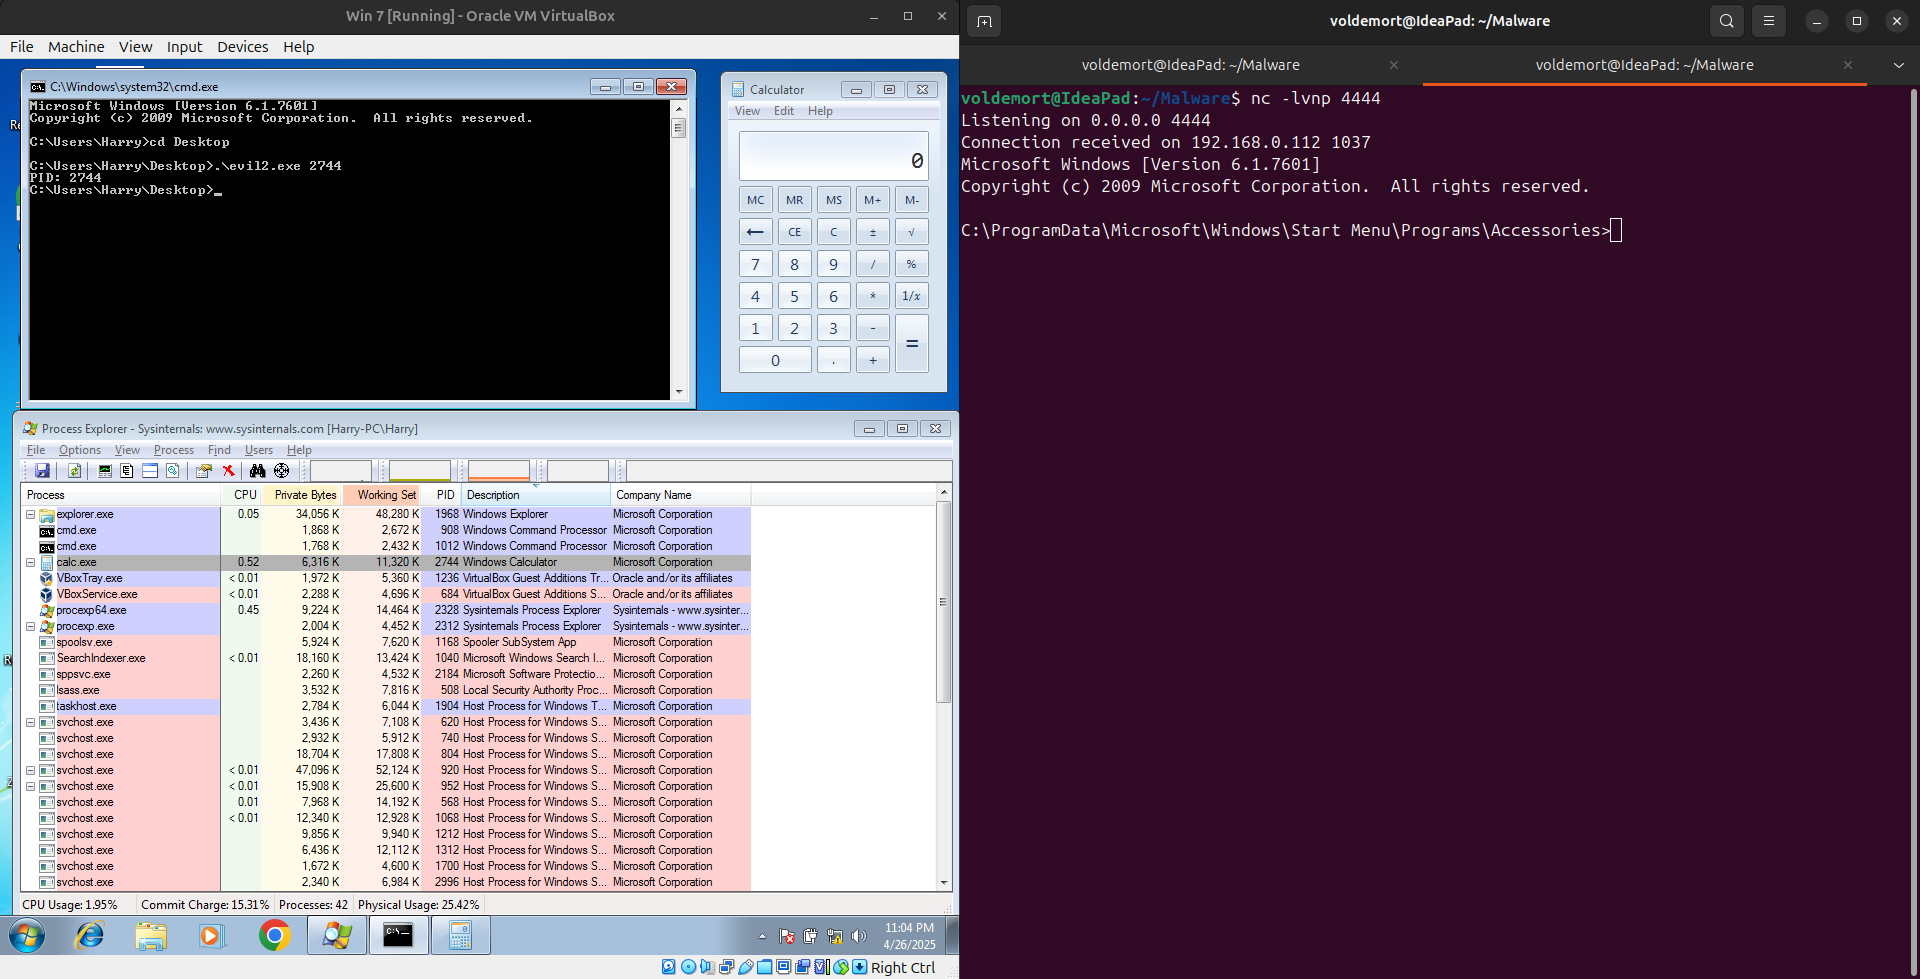Screen dimensions: 1920x979
Task: Click the optical disc indicator in VirtualBox status bar
Action: [688, 967]
